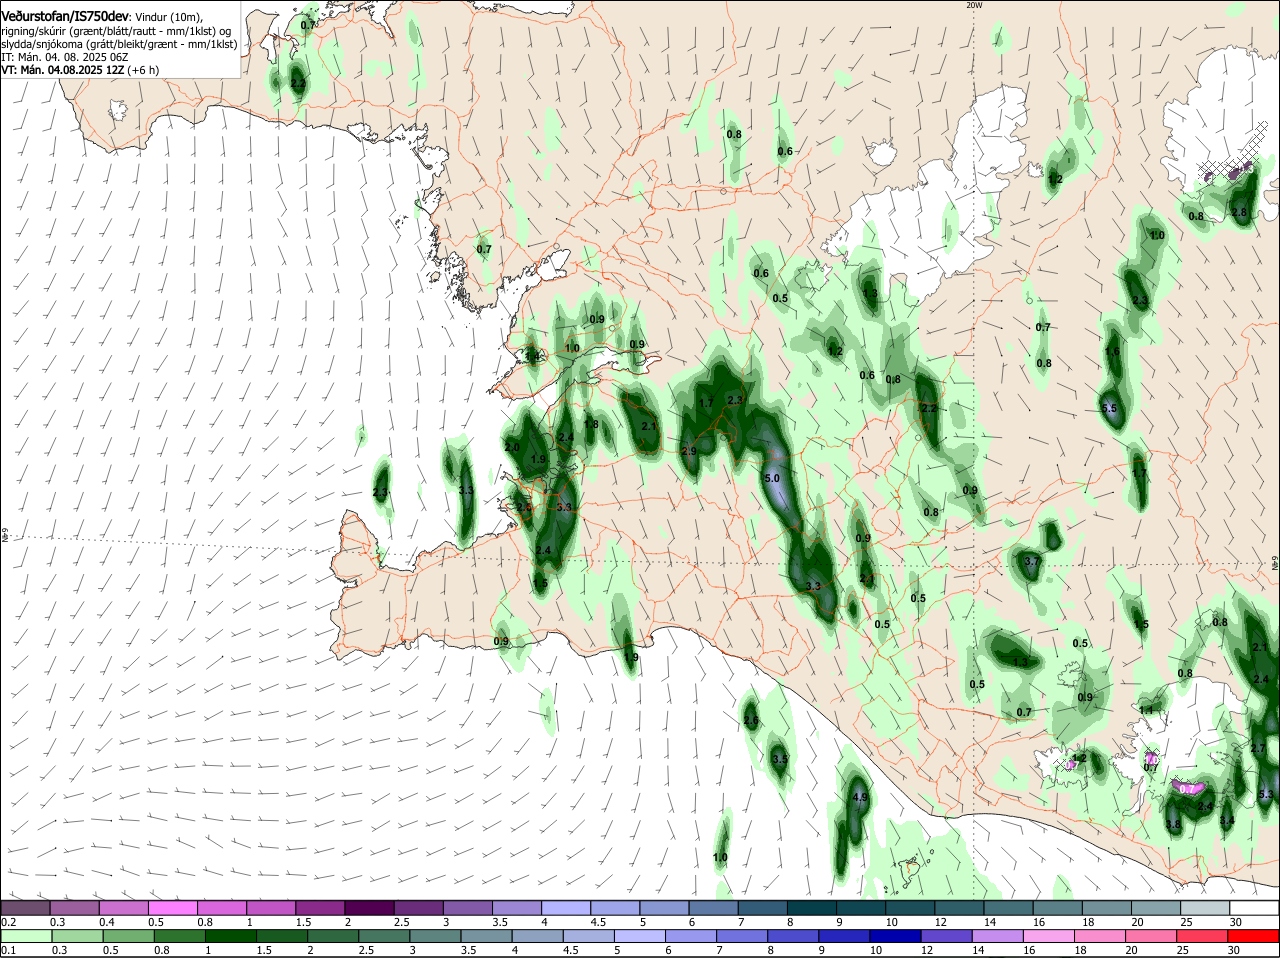This screenshot has height=958, width=1280.
Task: Select the red bottom-legend swatch starting at 25
Action: tap(1203, 936)
